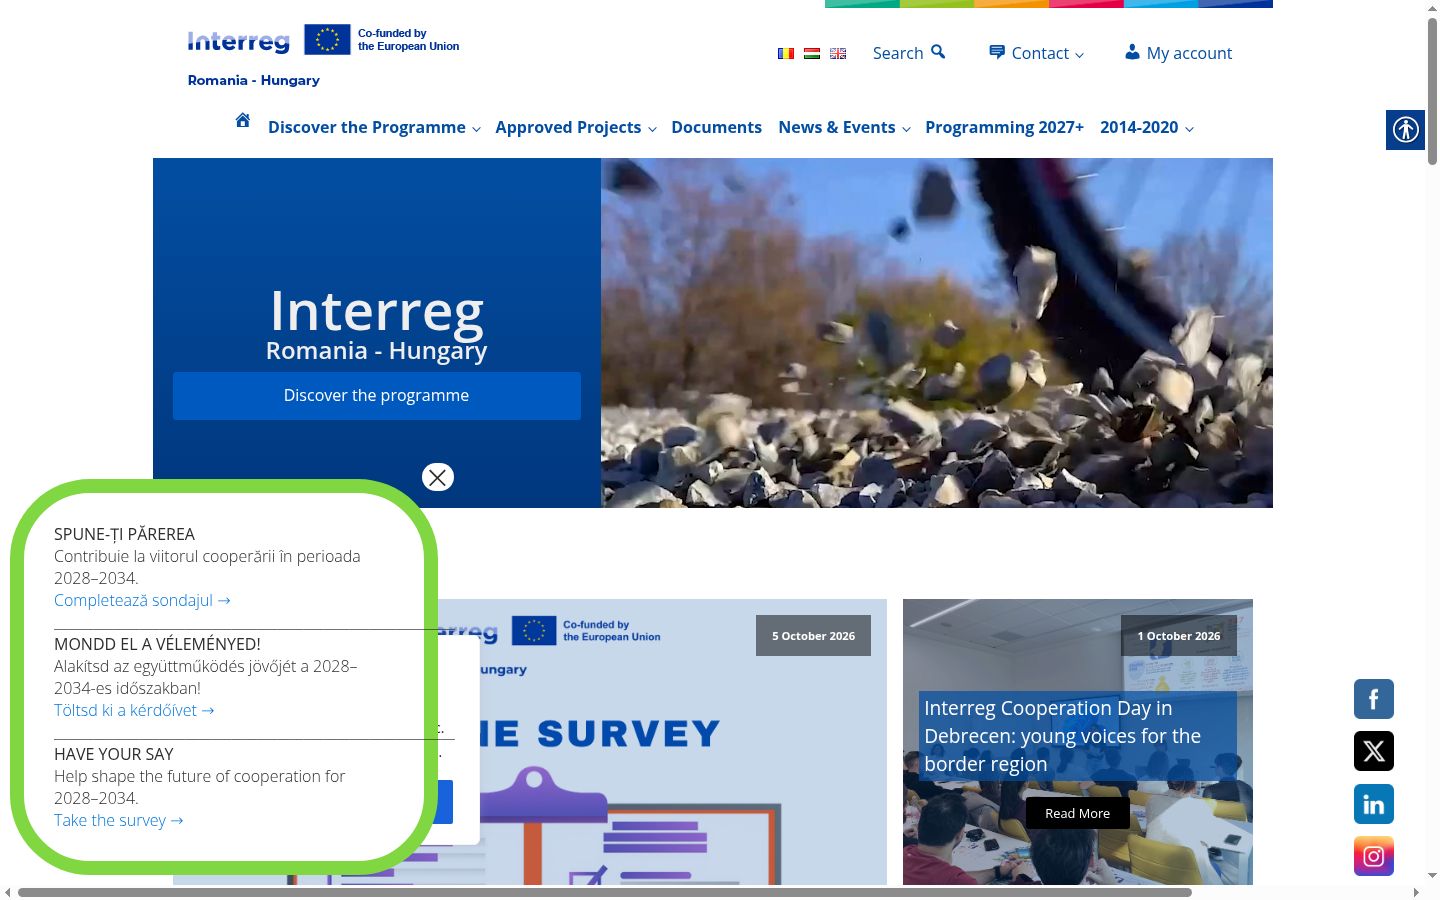Click the Take the survey link

click(x=119, y=820)
